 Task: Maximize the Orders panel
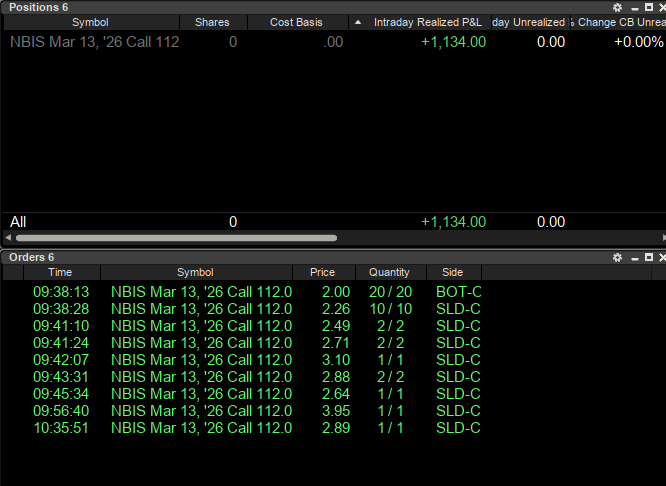tap(649, 257)
